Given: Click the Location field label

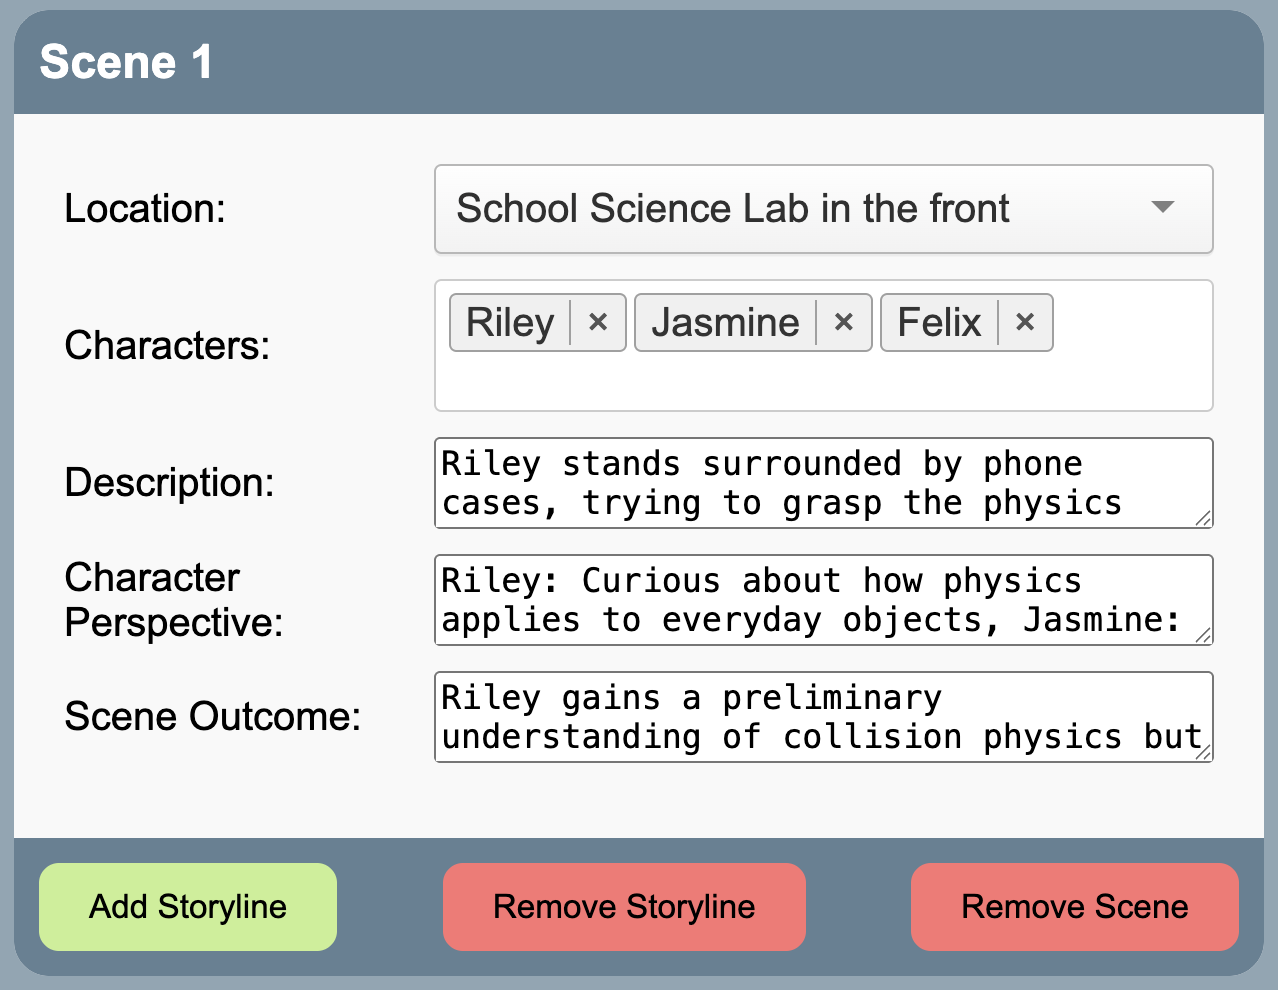Looking at the screenshot, I should click(145, 209).
